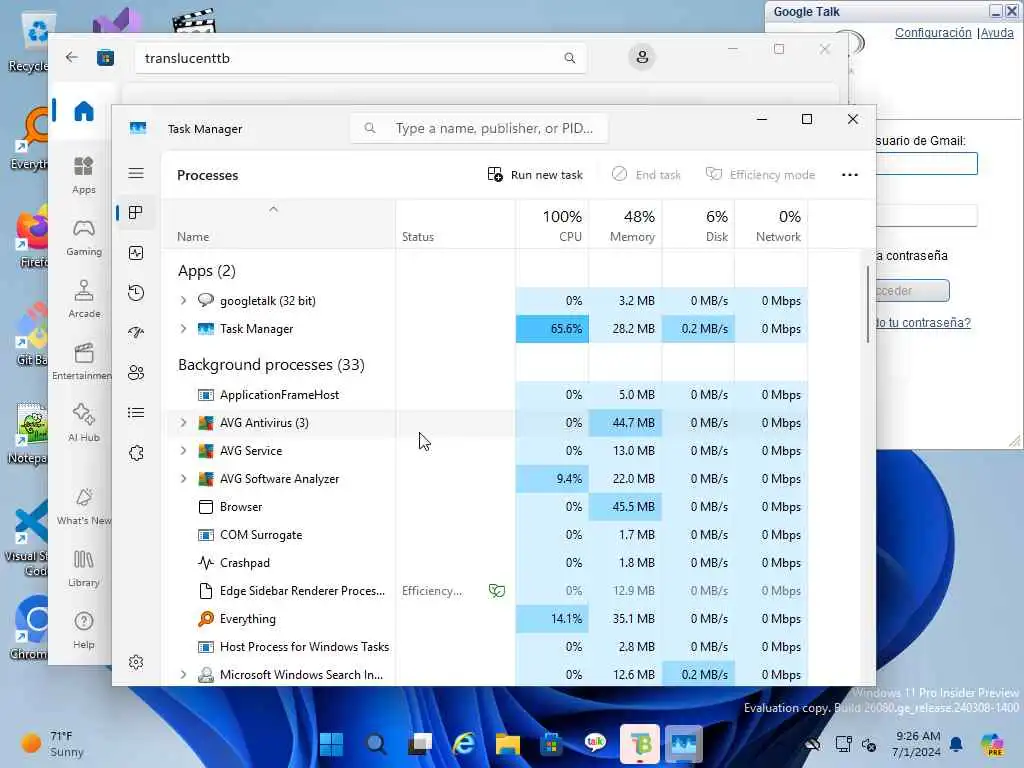
Task: Click Gmail username field in Google Talk
Action: click(926, 163)
